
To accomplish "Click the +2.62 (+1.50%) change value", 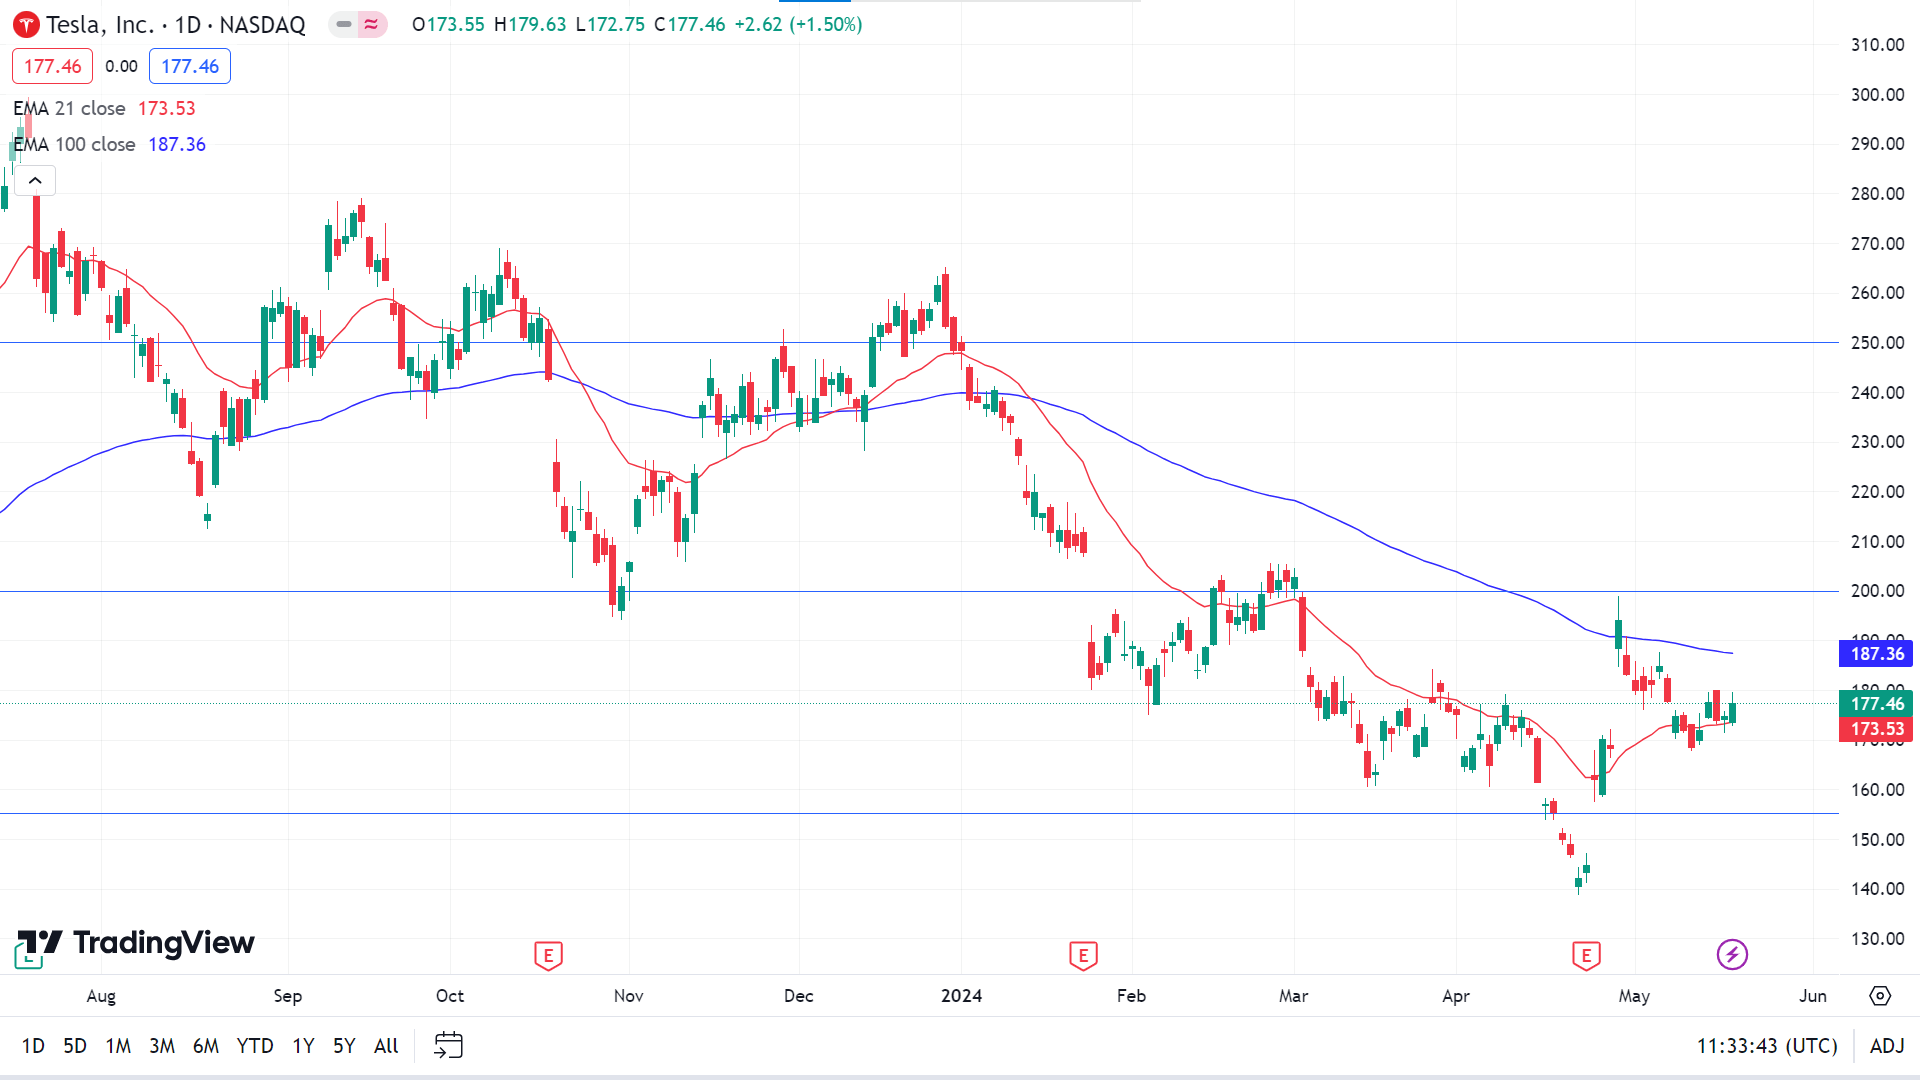I will pos(798,24).
